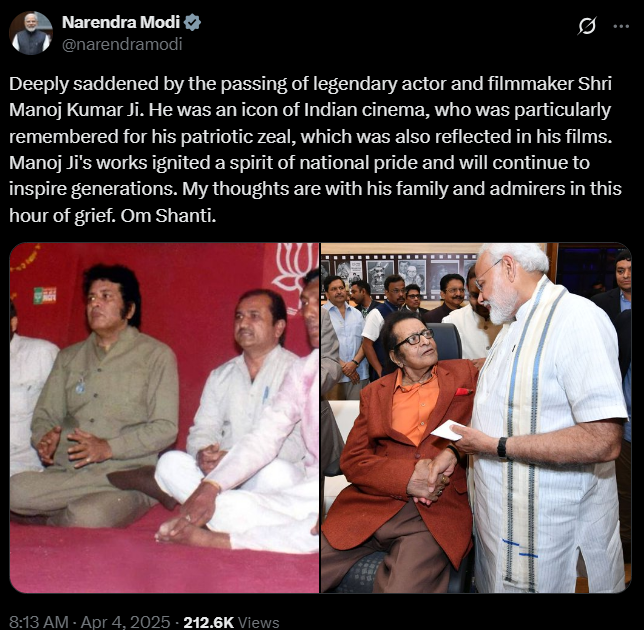Click the Apr 4, 2025 date
The image size is (644, 630).
pos(125,622)
